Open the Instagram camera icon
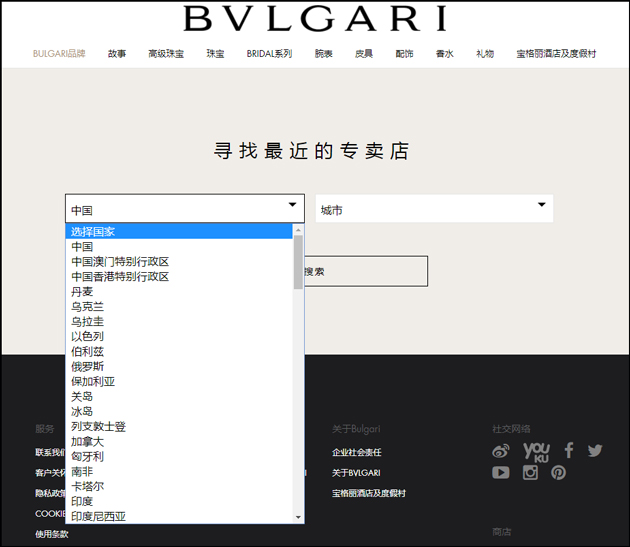630x547 pixels. pos(530,472)
